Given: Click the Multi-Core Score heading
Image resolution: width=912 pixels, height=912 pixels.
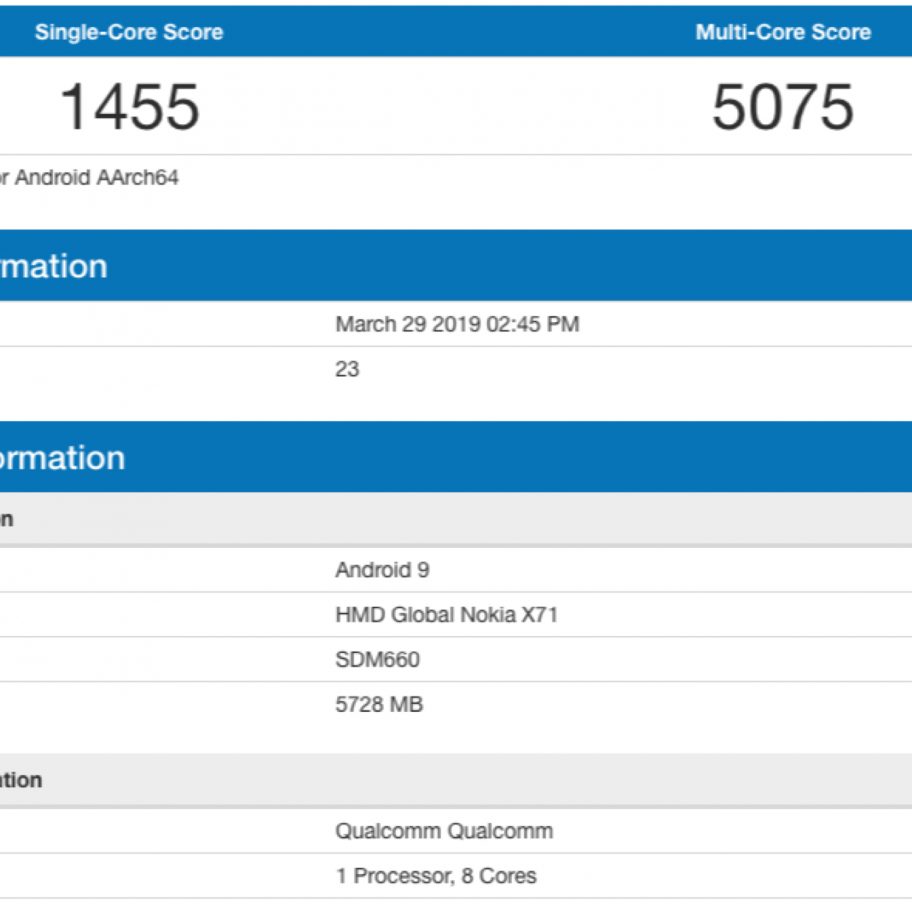Looking at the screenshot, I should click(x=783, y=32).
